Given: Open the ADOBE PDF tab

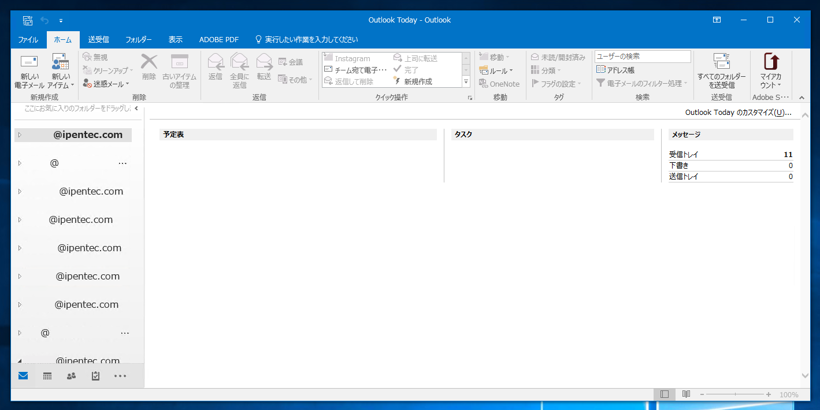Looking at the screenshot, I should (219, 40).
